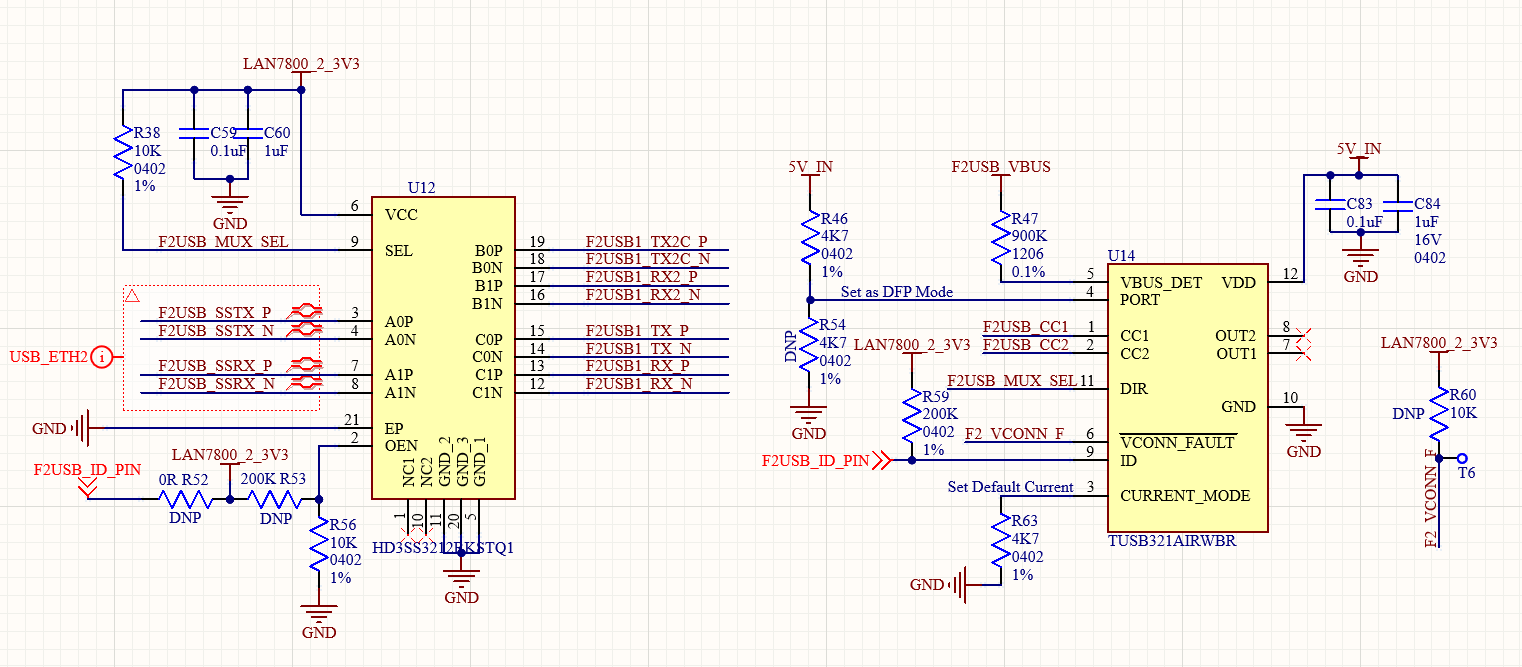Image resolution: width=1522 pixels, height=667 pixels.
Task: Select the TUSB321AIRWBR part number text
Action: [x=1172, y=541]
